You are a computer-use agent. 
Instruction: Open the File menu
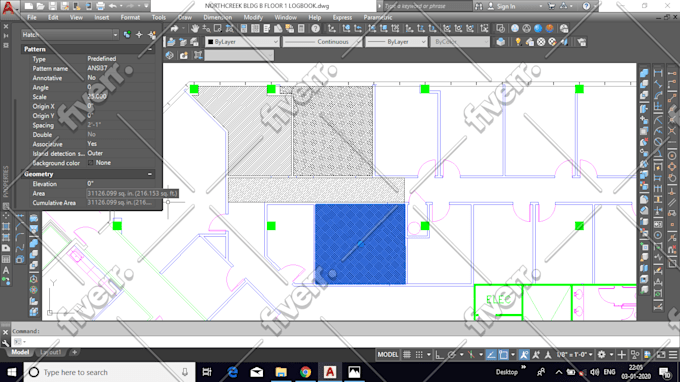tap(32, 17)
